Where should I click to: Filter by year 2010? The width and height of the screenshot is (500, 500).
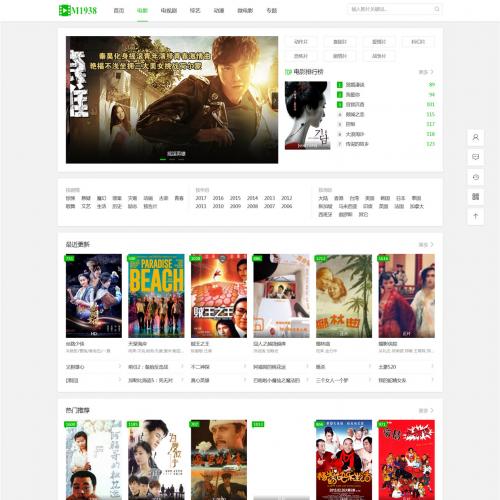pos(218,206)
